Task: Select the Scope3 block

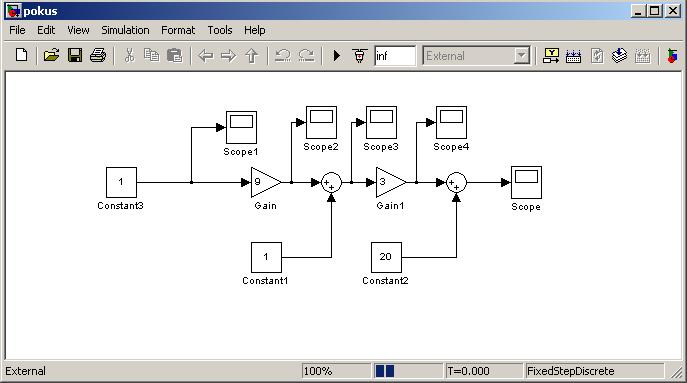Action: click(x=381, y=122)
